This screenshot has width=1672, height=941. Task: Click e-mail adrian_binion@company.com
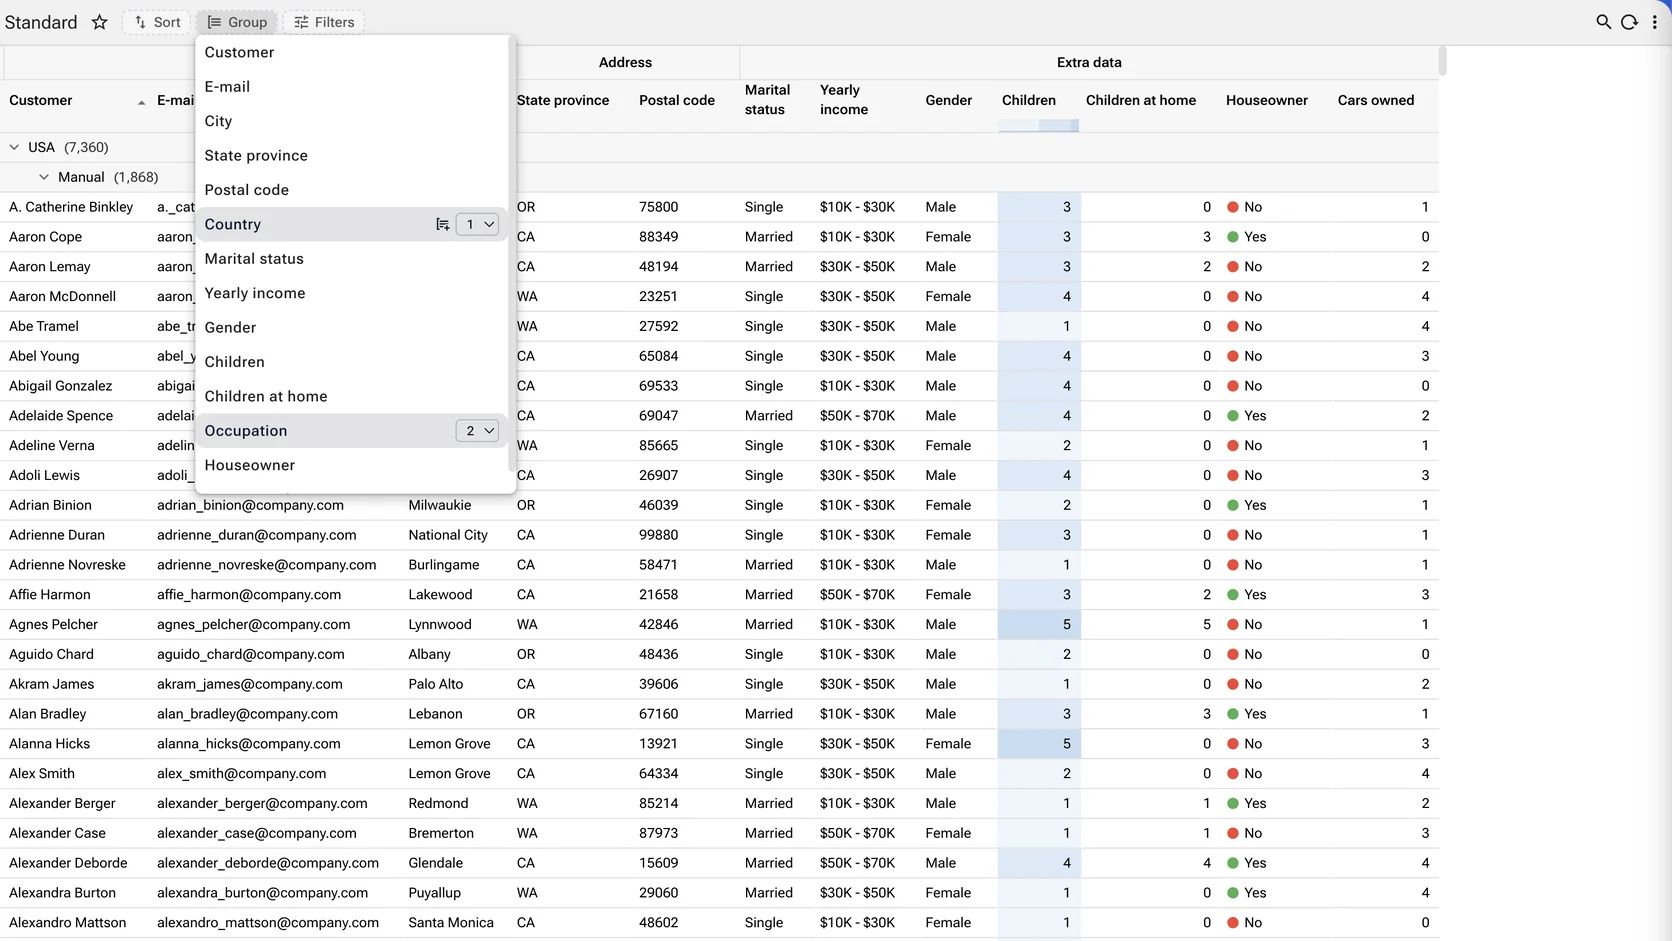coord(250,505)
